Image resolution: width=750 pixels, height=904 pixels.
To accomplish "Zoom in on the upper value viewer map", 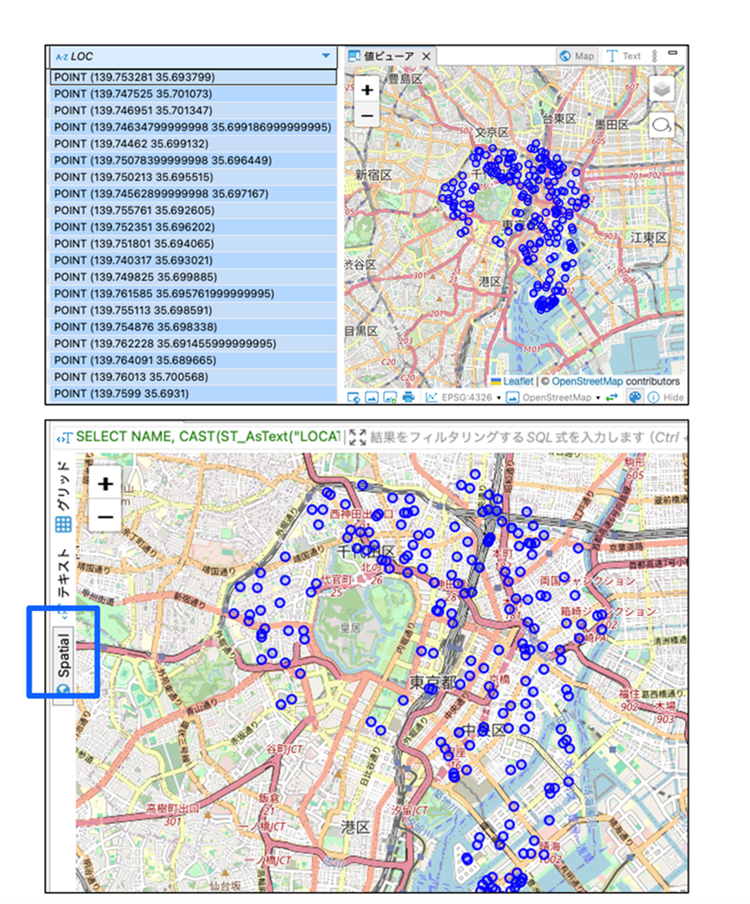I will click(x=367, y=89).
